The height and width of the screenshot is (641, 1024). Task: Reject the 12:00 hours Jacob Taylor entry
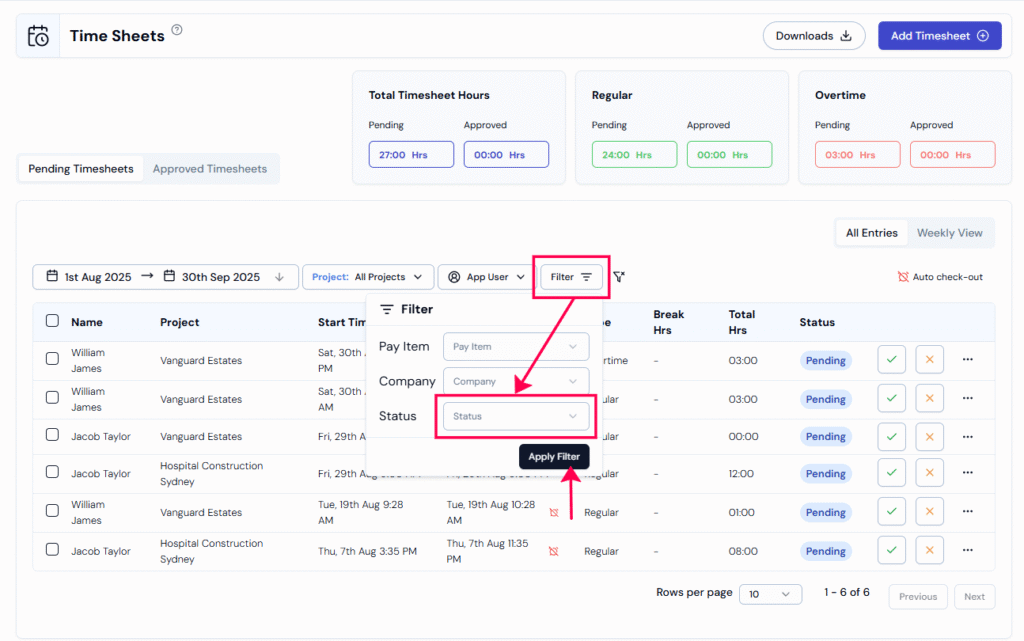(x=929, y=474)
